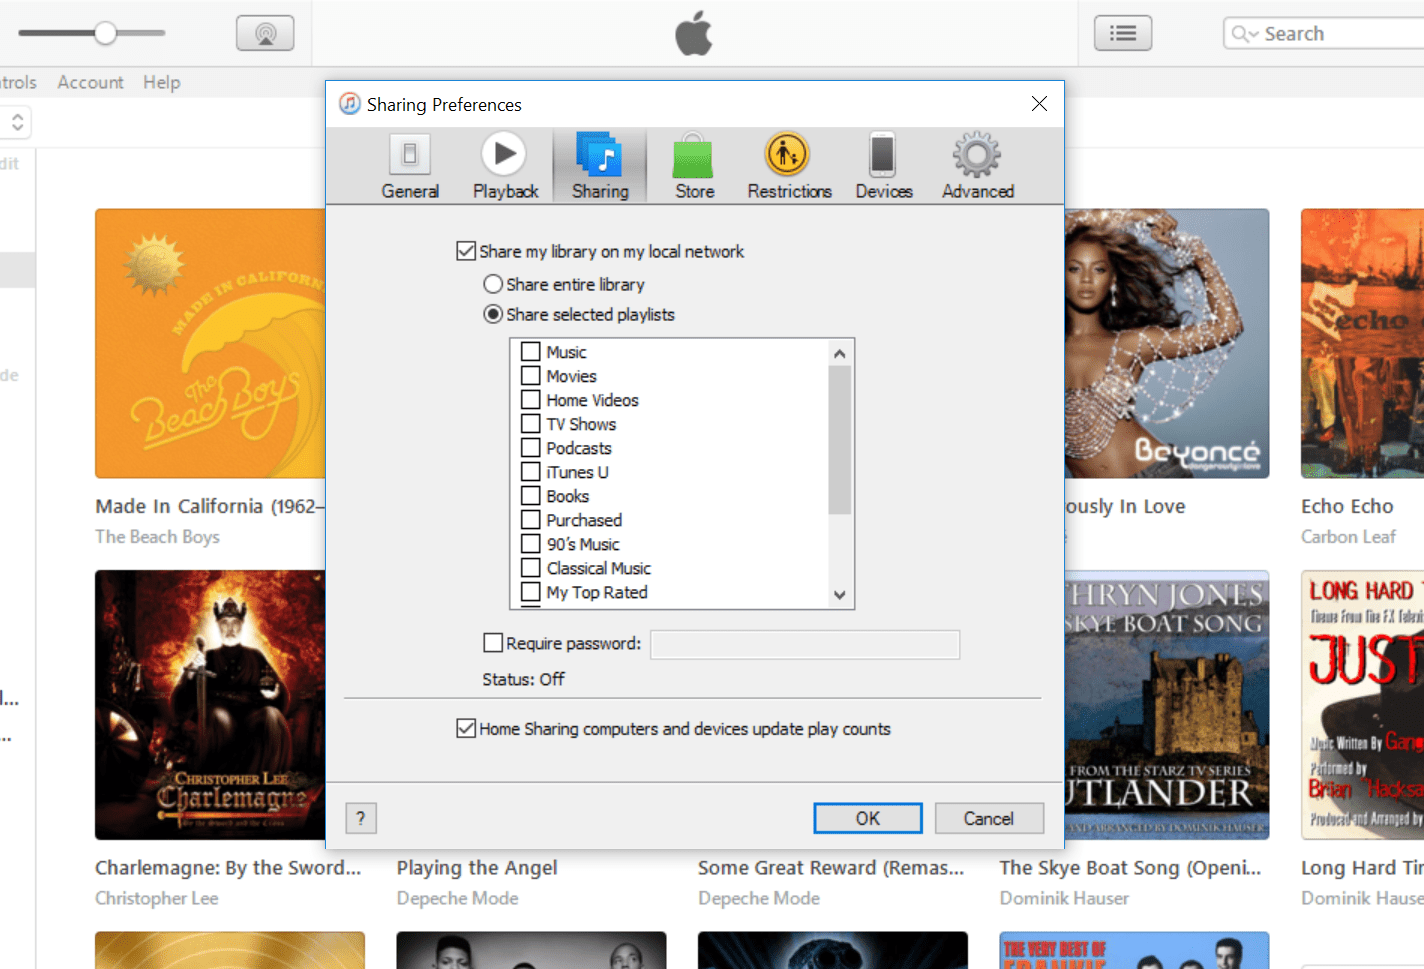Close the Sharing Preferences dialog
1424x969 pixels.
click(x=1039, y=104)
